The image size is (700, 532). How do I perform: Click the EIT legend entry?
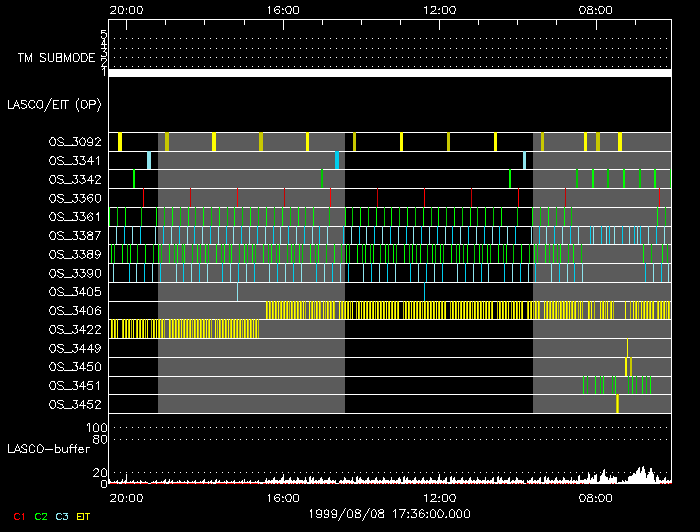[84, 516]
